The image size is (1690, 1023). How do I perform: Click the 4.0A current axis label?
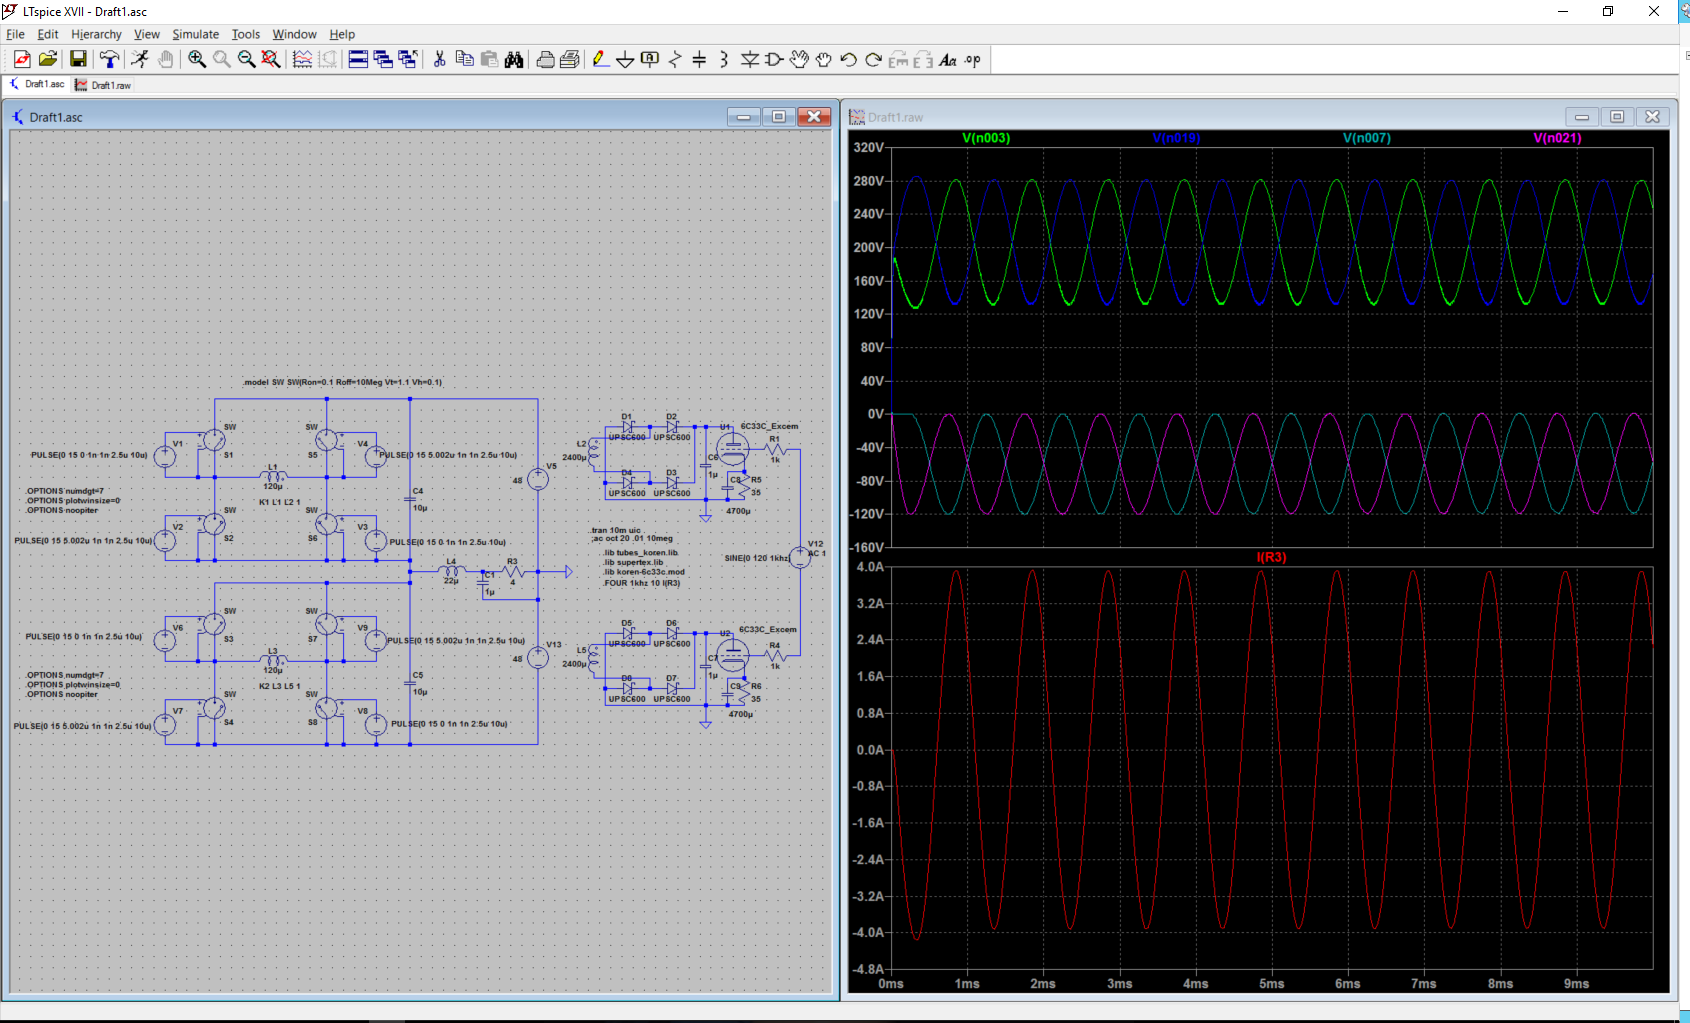pyautogui.click(x=870, y=567)
